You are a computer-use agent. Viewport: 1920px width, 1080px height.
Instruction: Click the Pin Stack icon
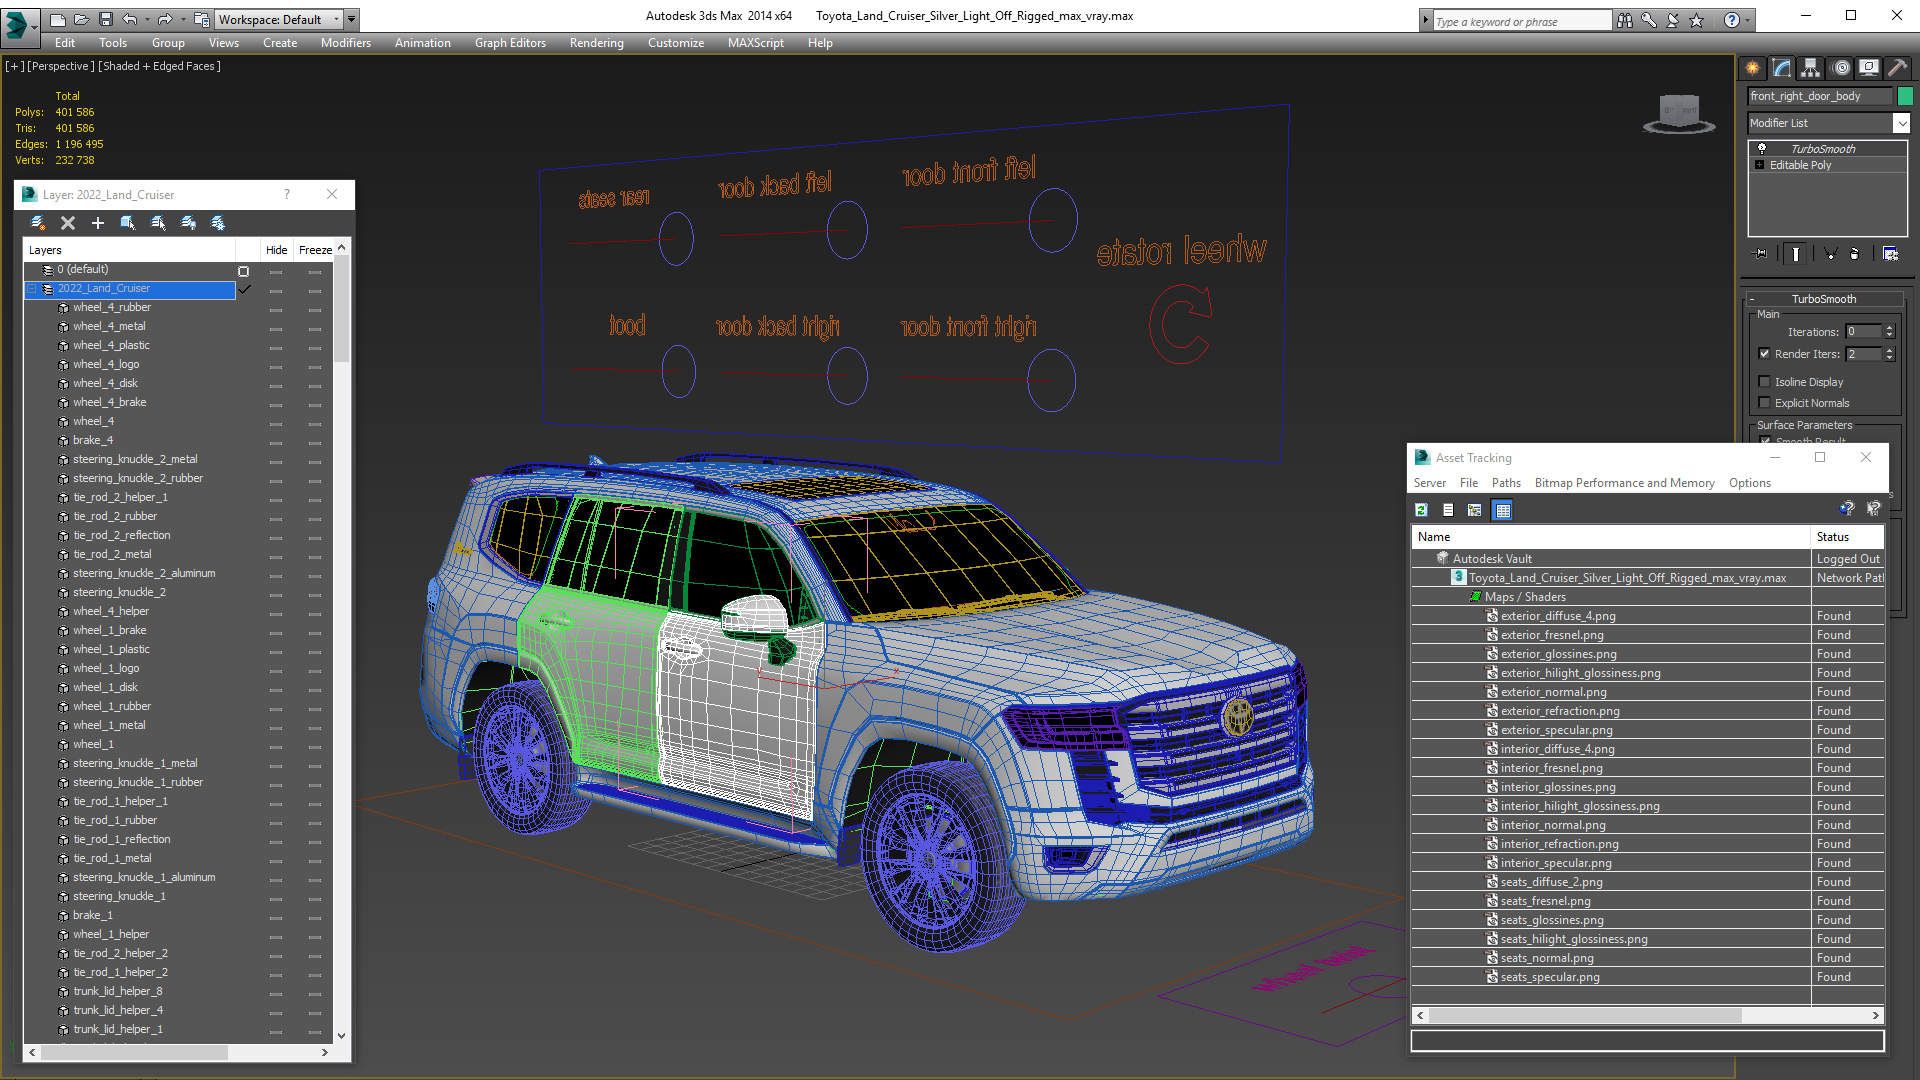tap(1761, 254)
